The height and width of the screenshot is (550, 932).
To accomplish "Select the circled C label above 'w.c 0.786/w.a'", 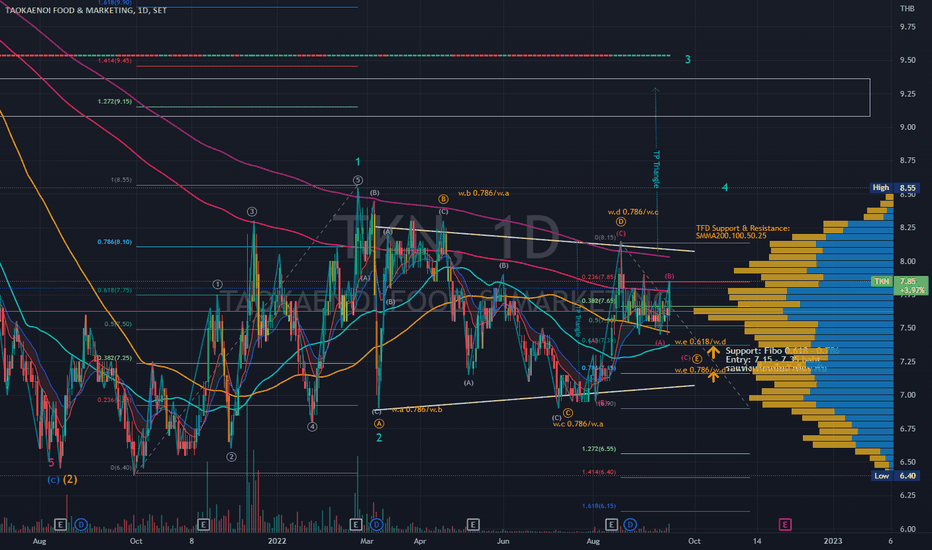I will click(568, 413).
